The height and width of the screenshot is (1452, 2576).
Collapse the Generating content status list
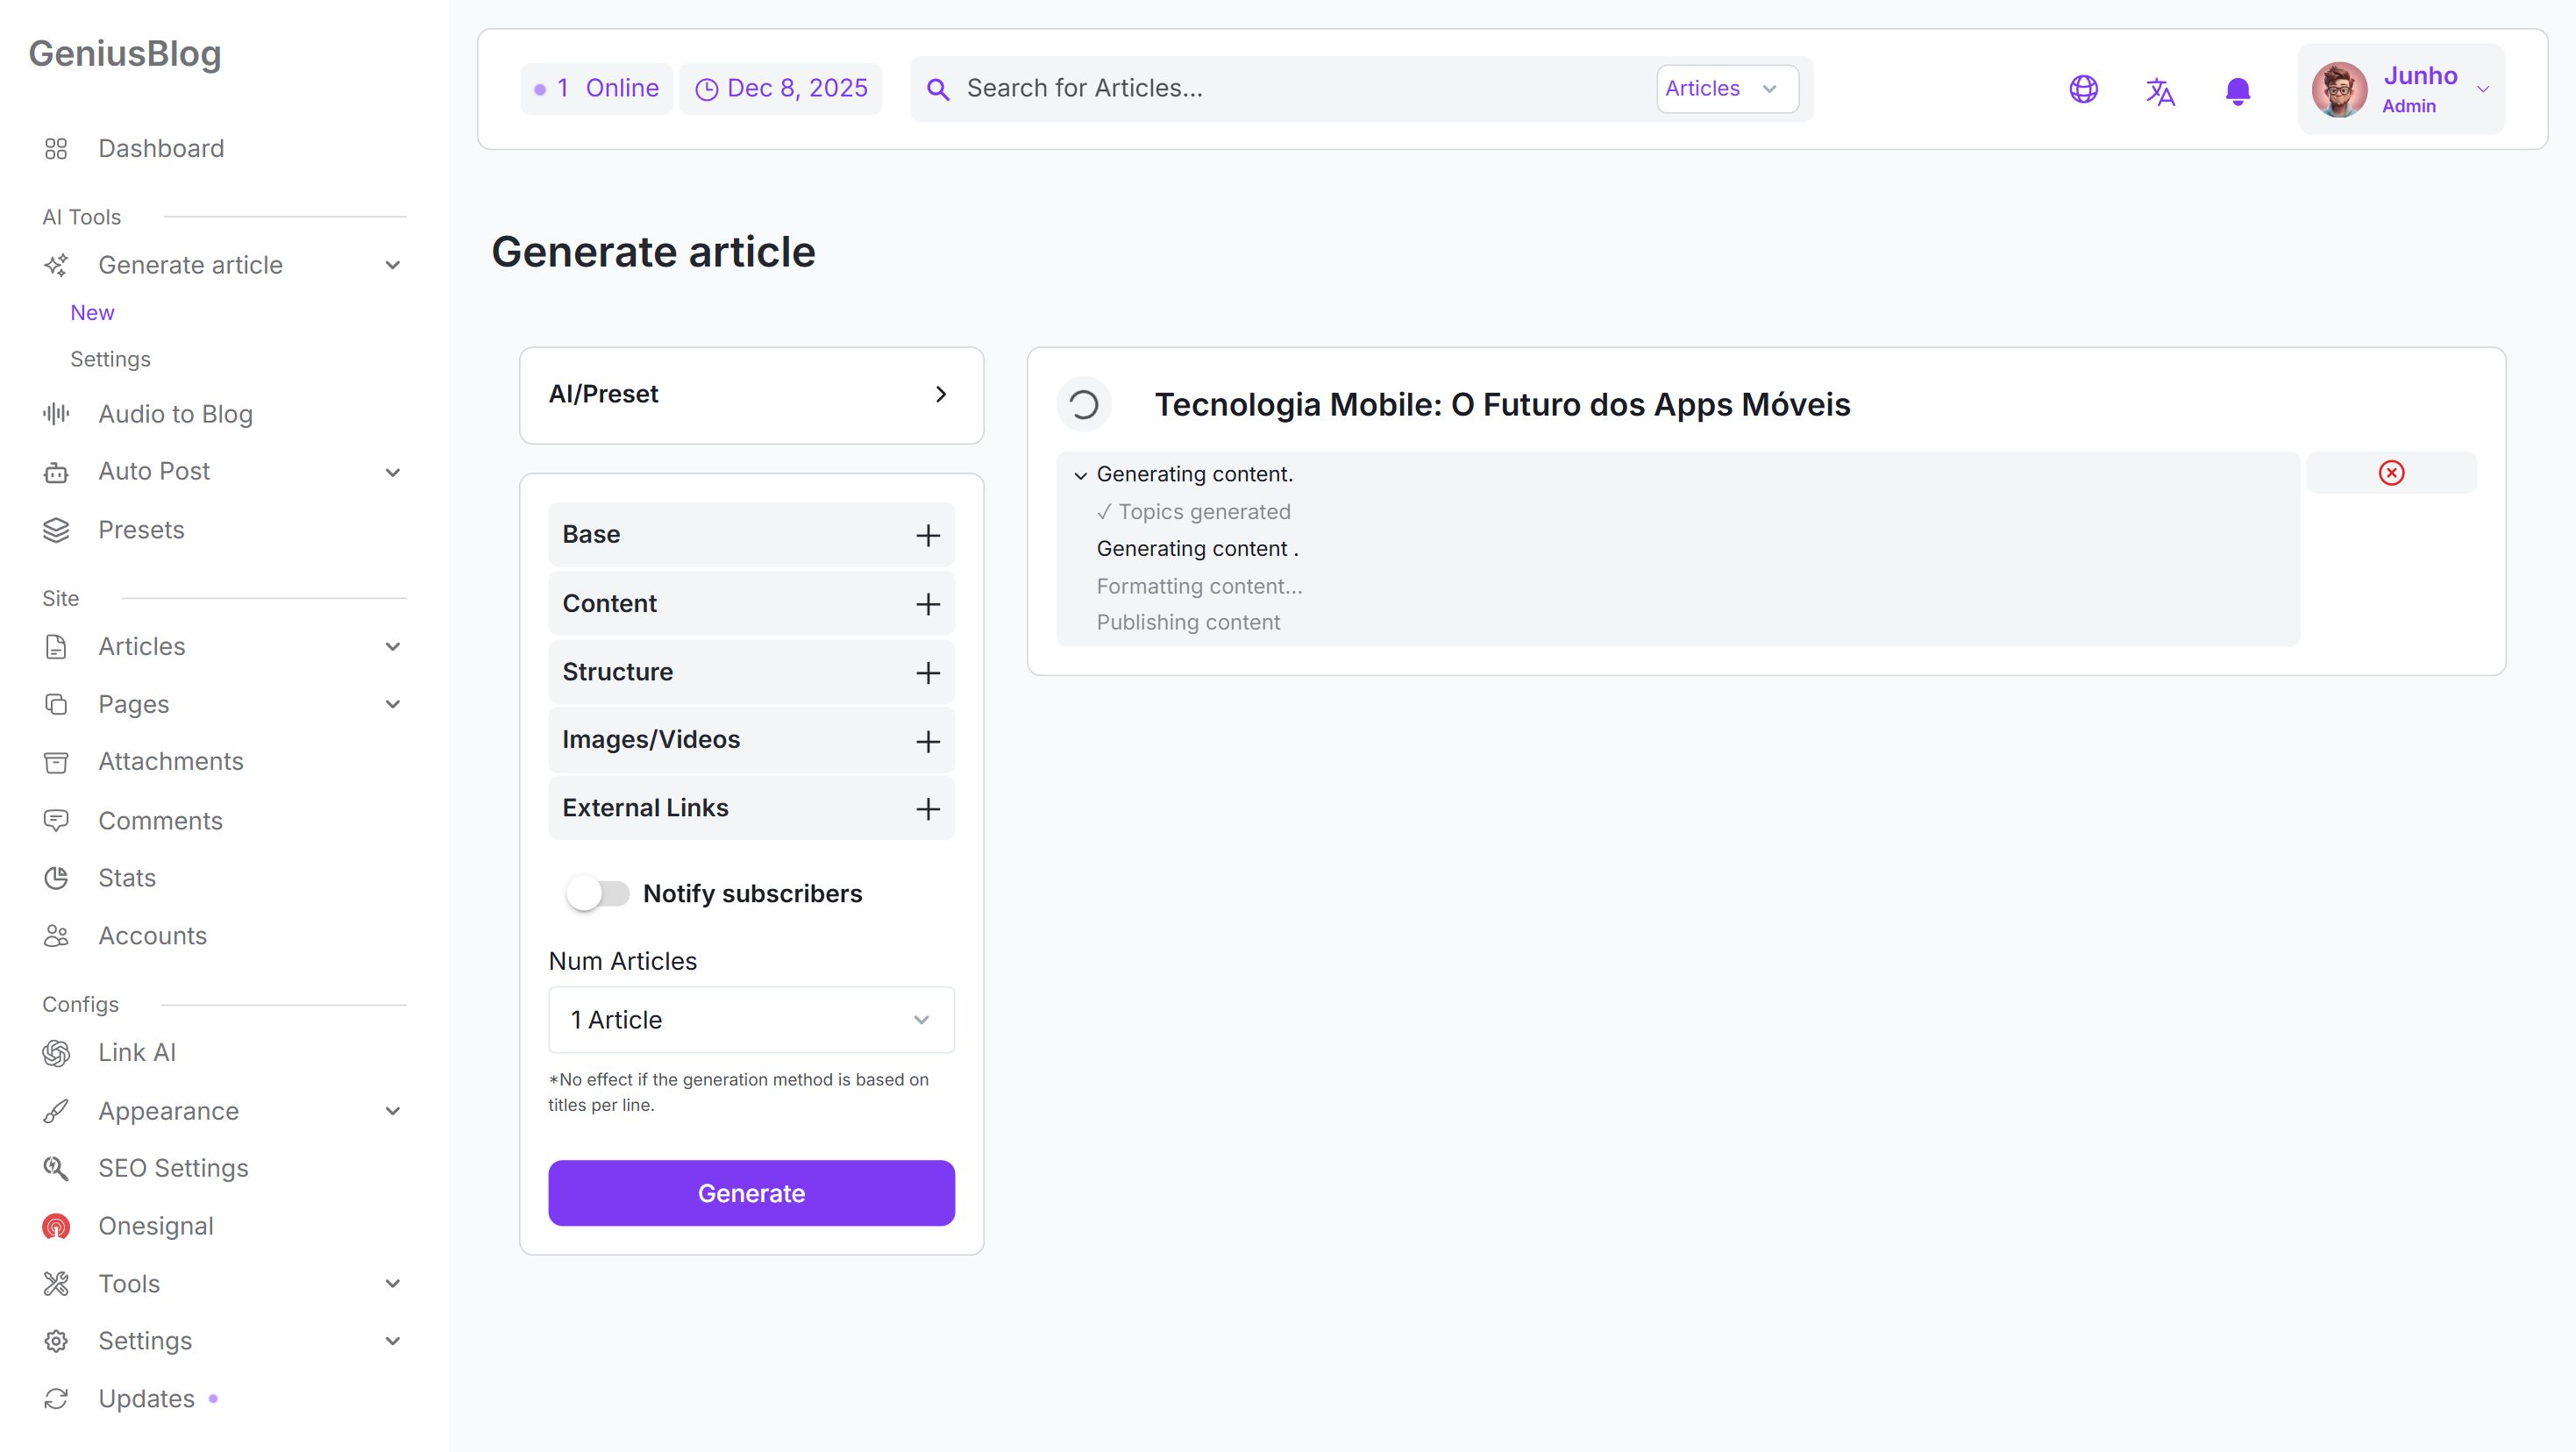point(1080,475)
